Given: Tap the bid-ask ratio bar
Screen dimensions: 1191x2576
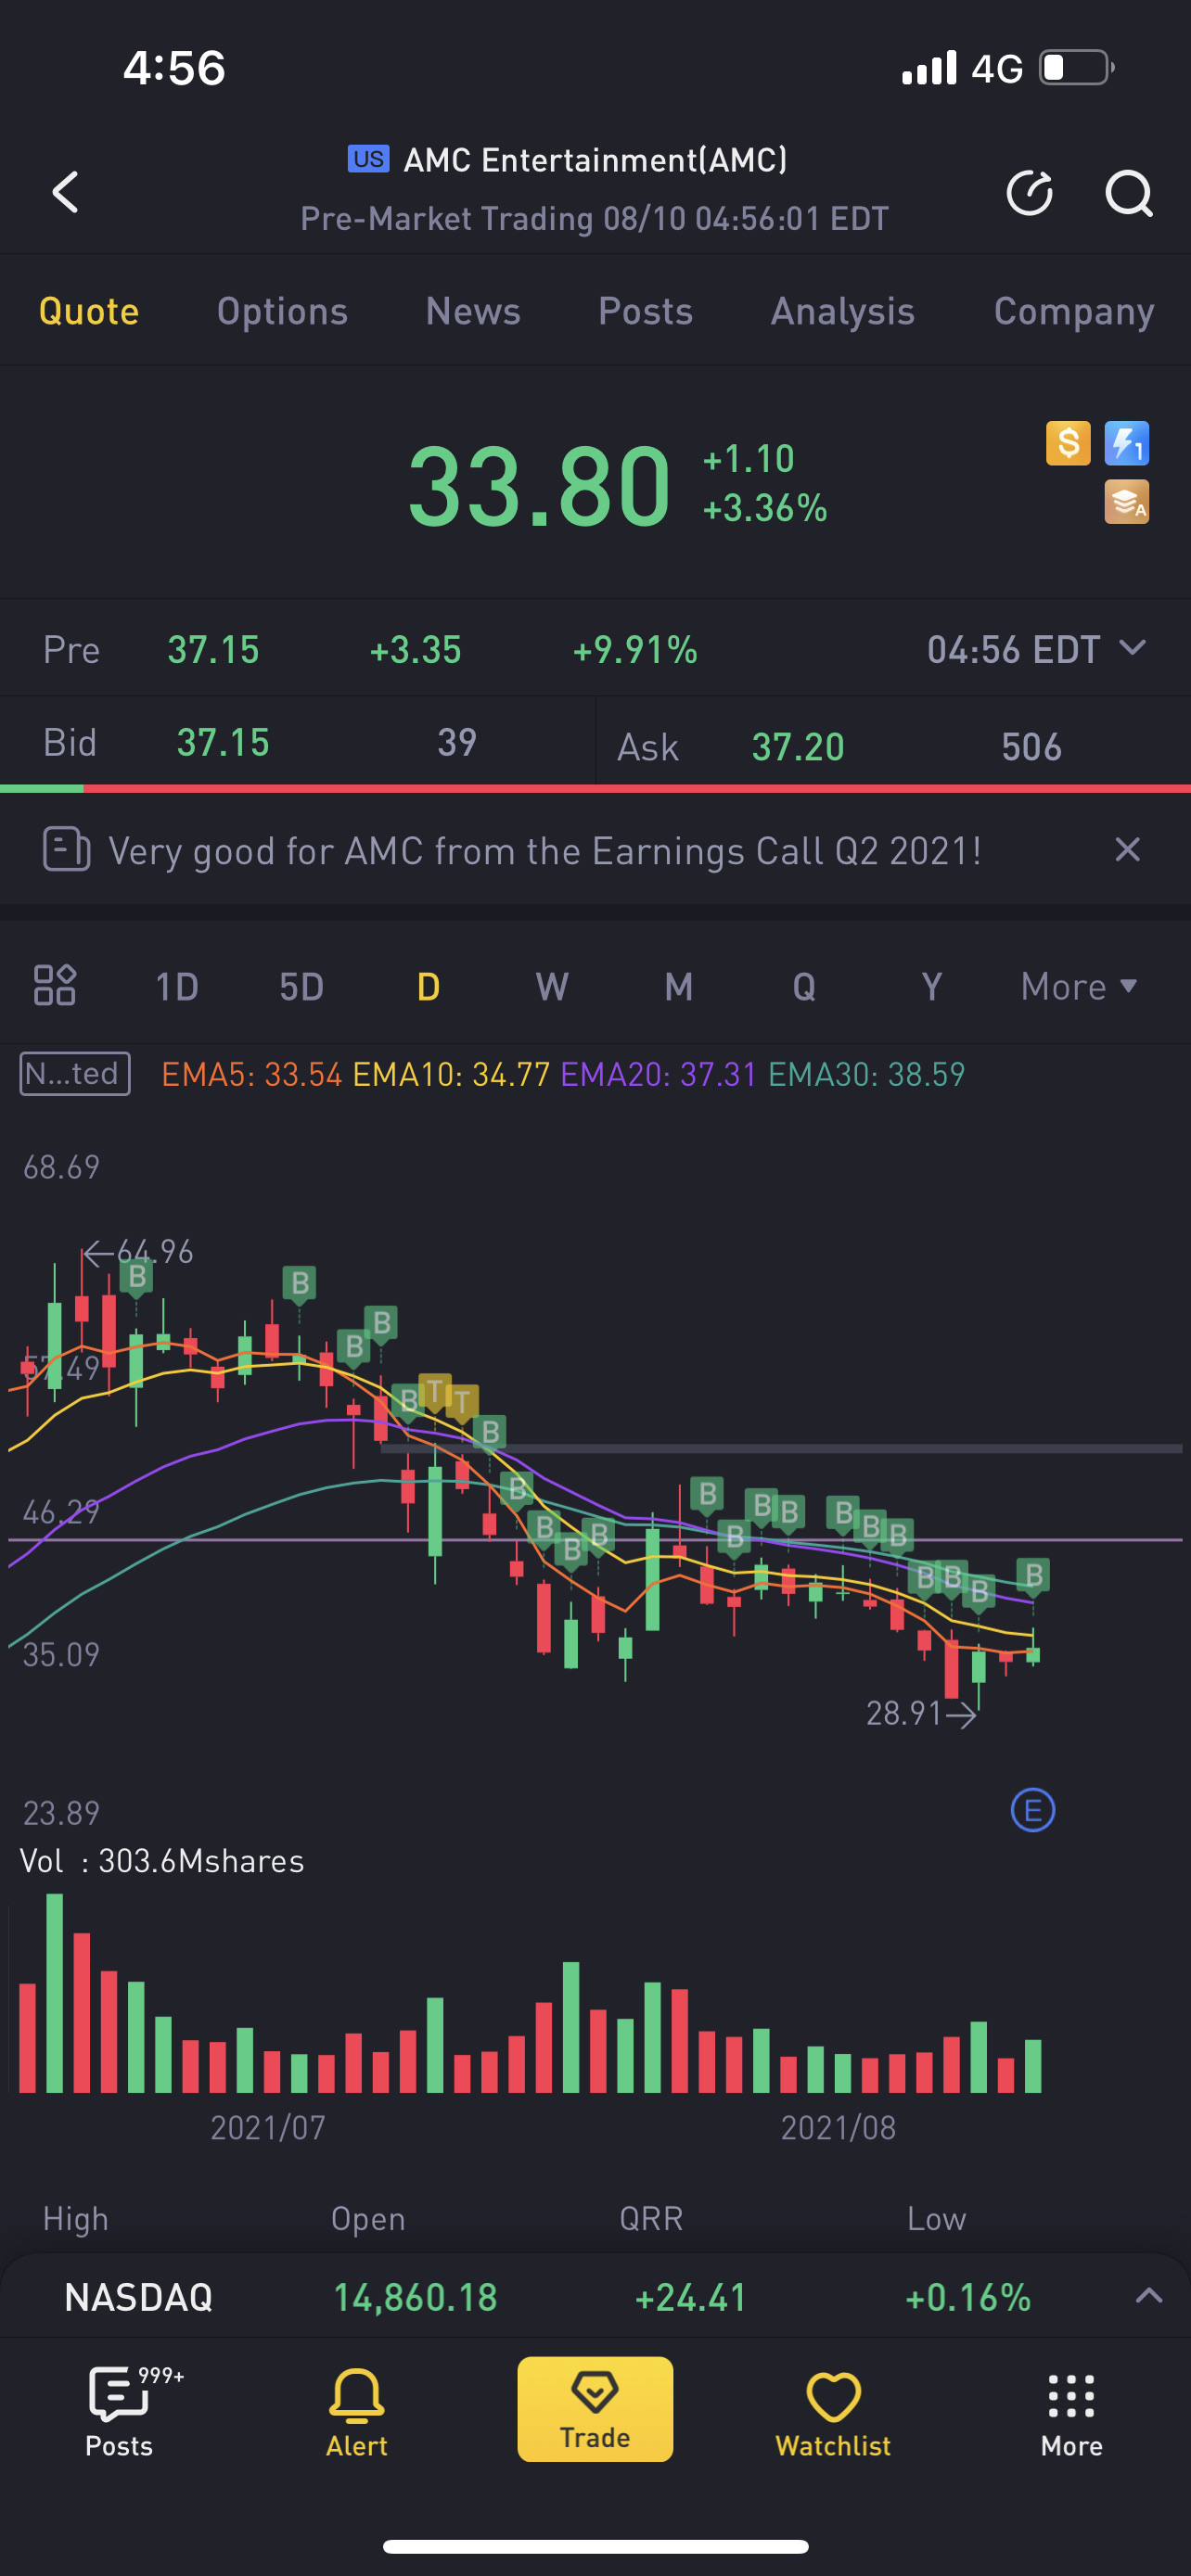Looking at the screenshot, I should 595,789.
